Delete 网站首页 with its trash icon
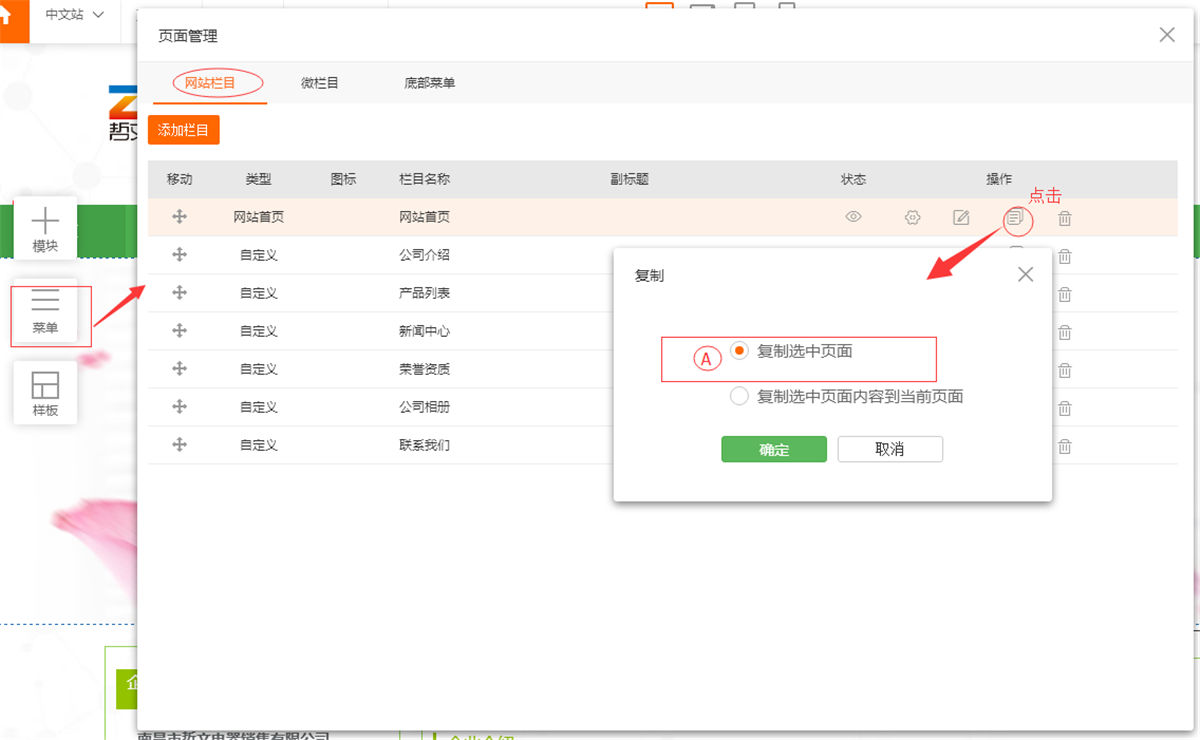Screen dimensions: 1200x740 pos(1065,218)
